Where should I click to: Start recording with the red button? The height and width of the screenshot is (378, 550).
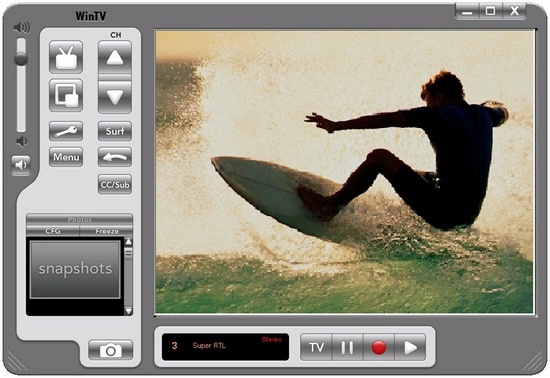click(x=379, y=347)
